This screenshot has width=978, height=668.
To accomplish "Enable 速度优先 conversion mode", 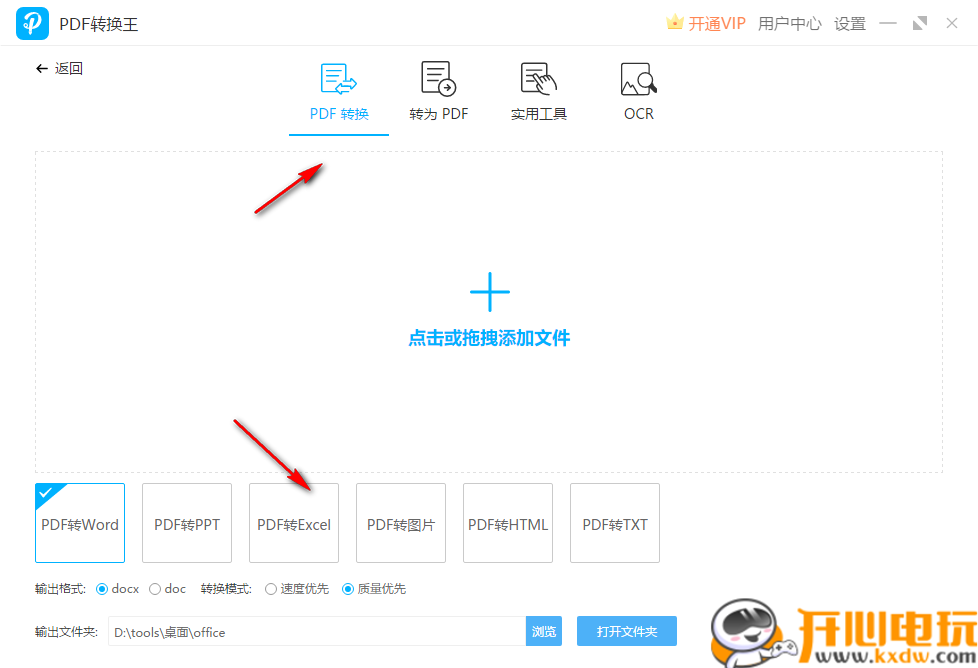I will (x=272, y=589).
